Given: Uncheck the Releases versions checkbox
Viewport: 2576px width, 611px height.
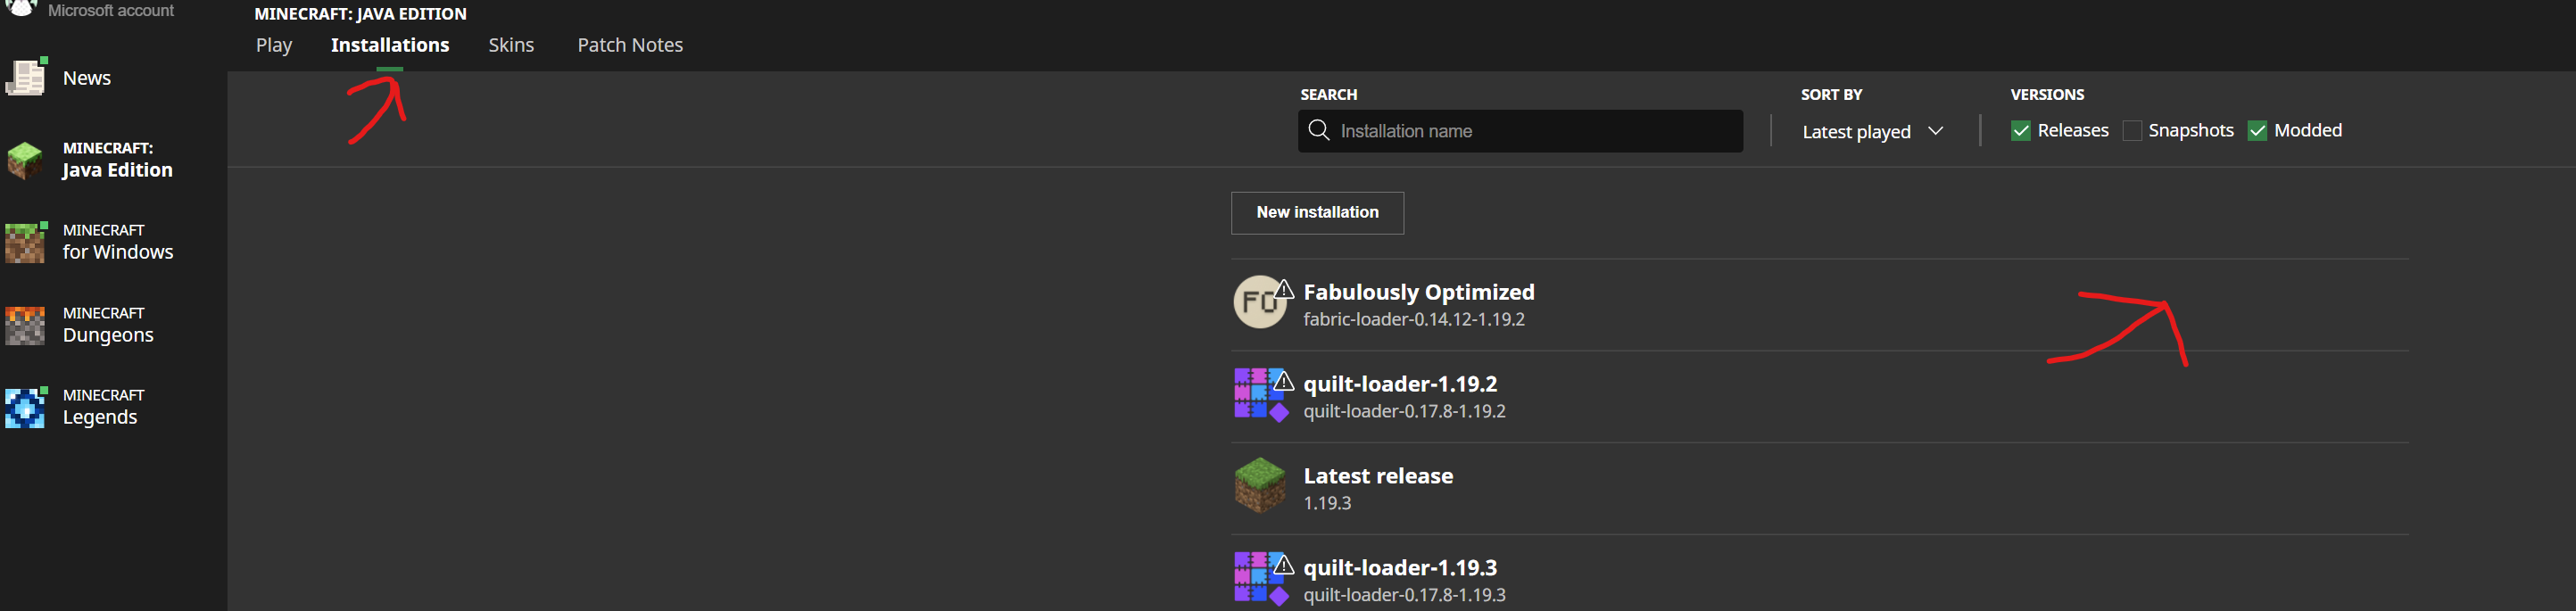Looking at the screenshot, I should coord(2021,131).
